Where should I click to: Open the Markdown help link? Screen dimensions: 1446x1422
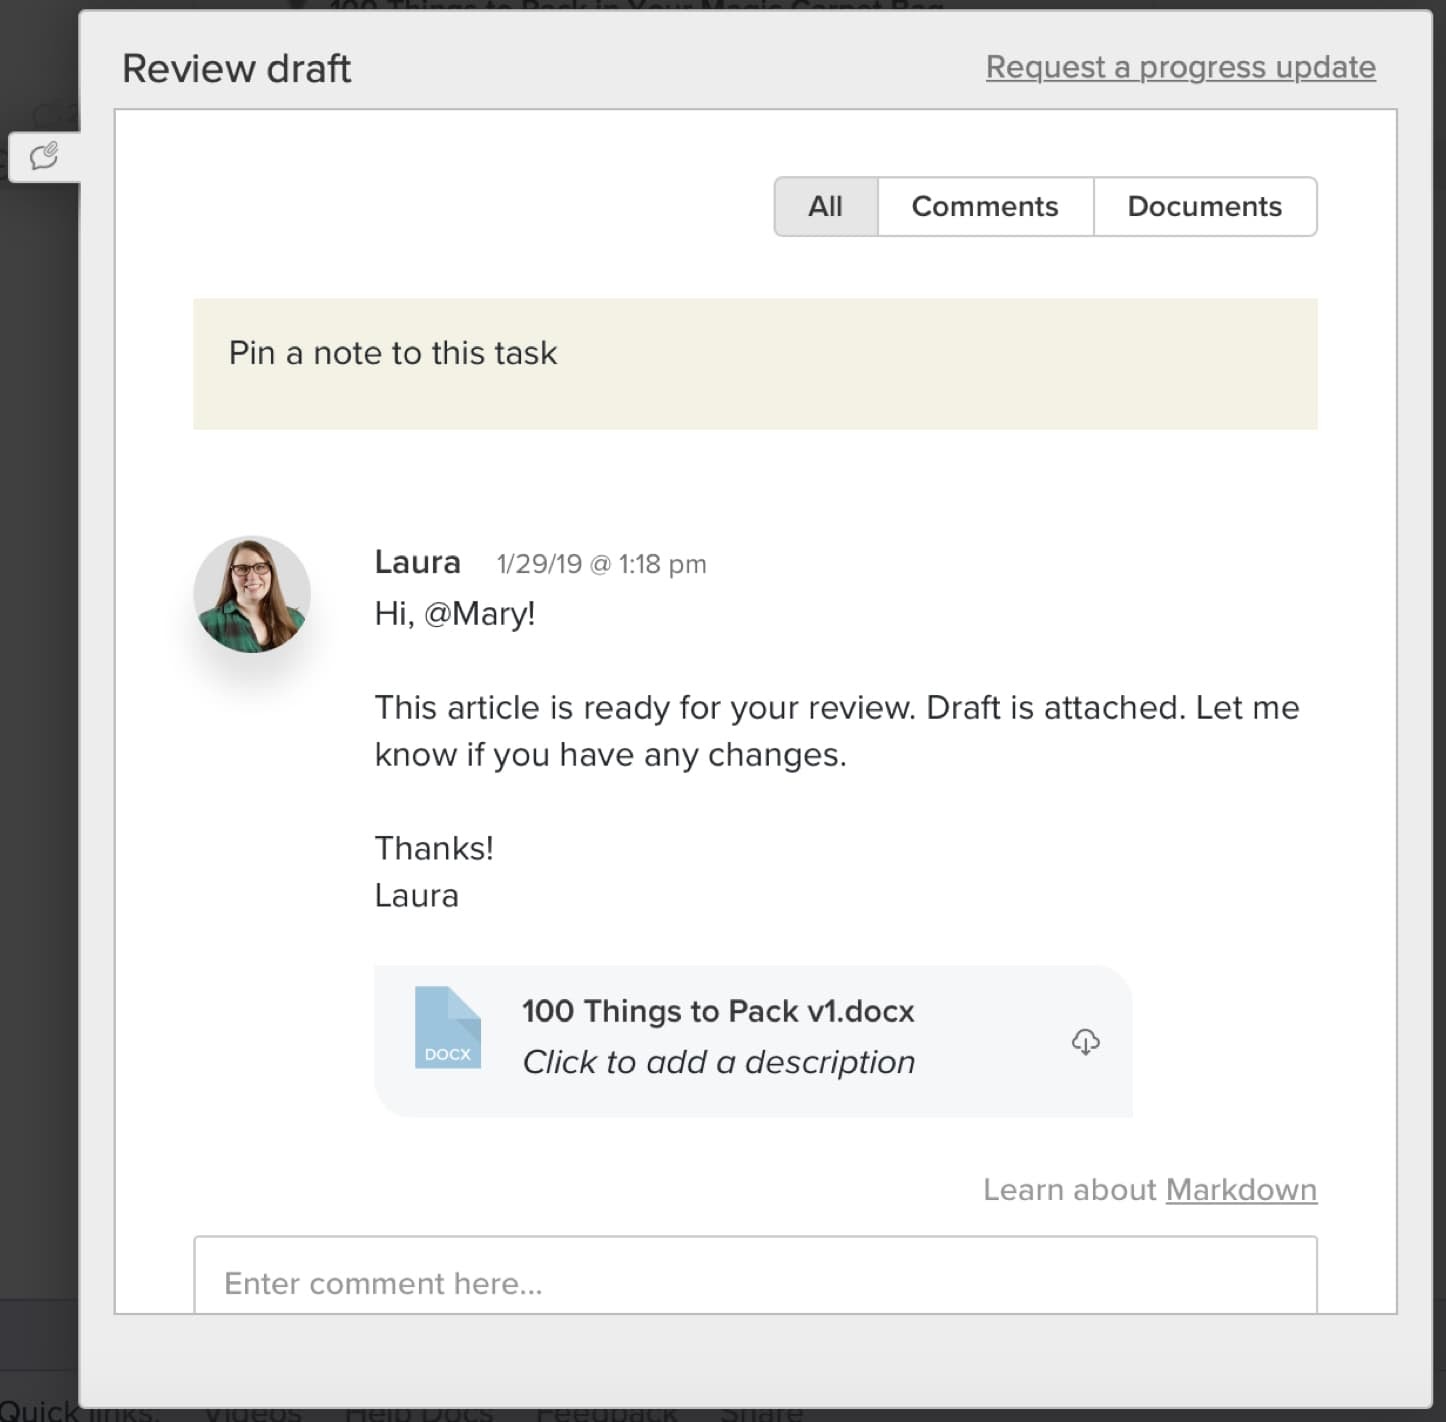tap(1240, 1189)
